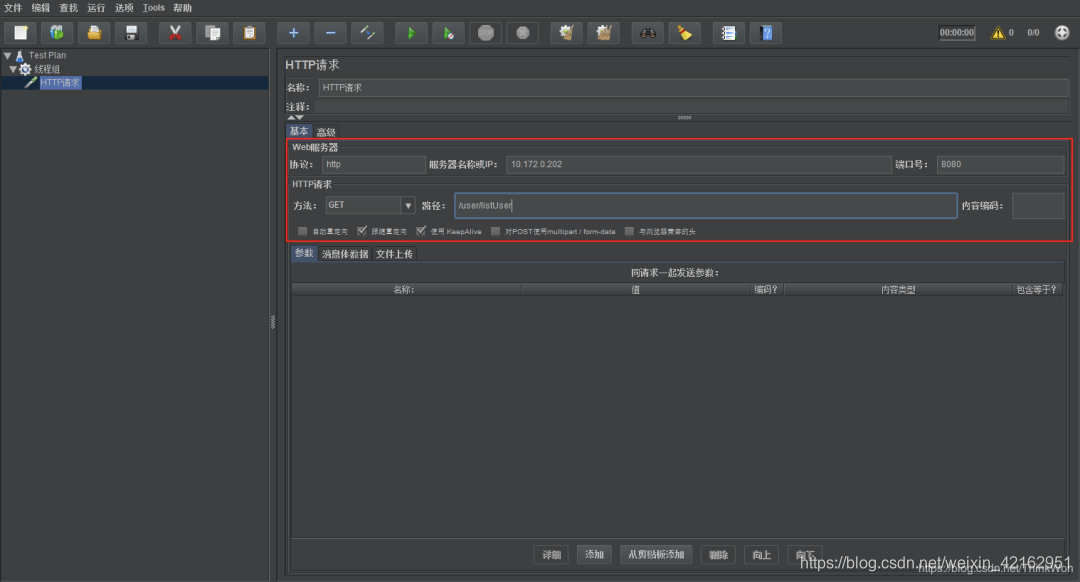This screenshot has width=1080, height=582.
Task: Click the Open file folder icon
Action: coord(94,32)
